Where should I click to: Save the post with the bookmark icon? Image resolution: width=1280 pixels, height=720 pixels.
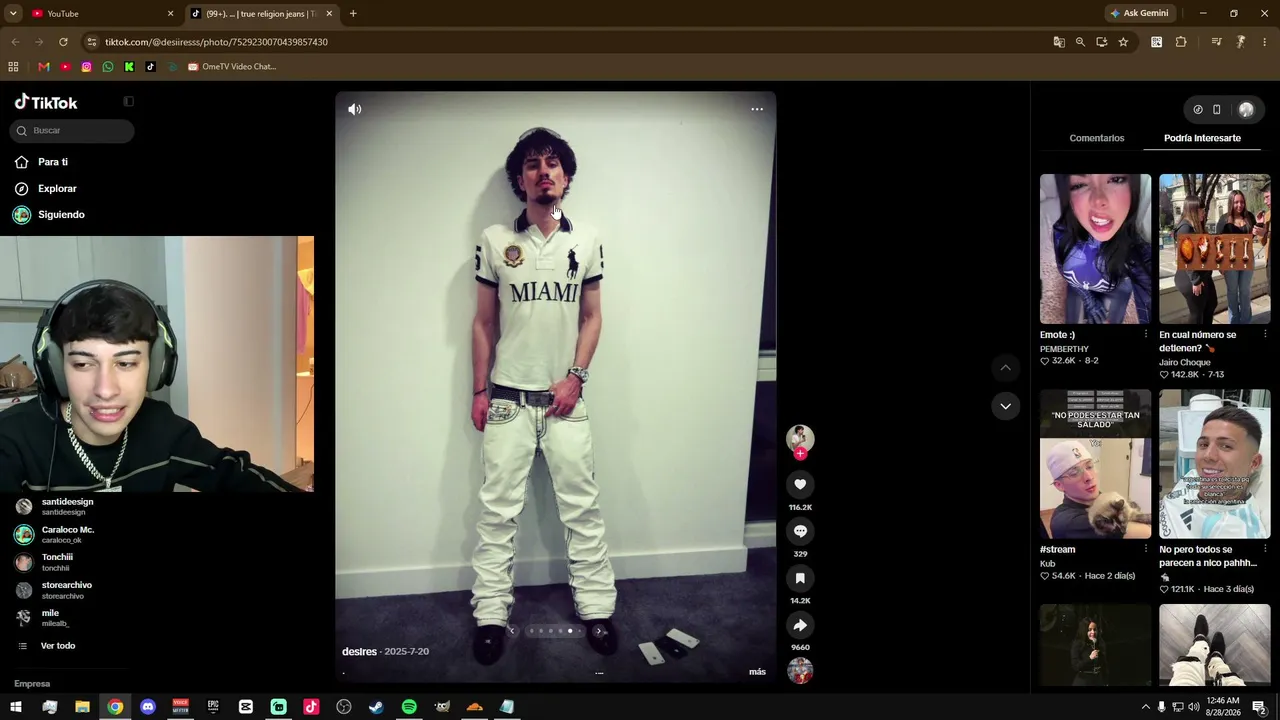pos(800,578)
